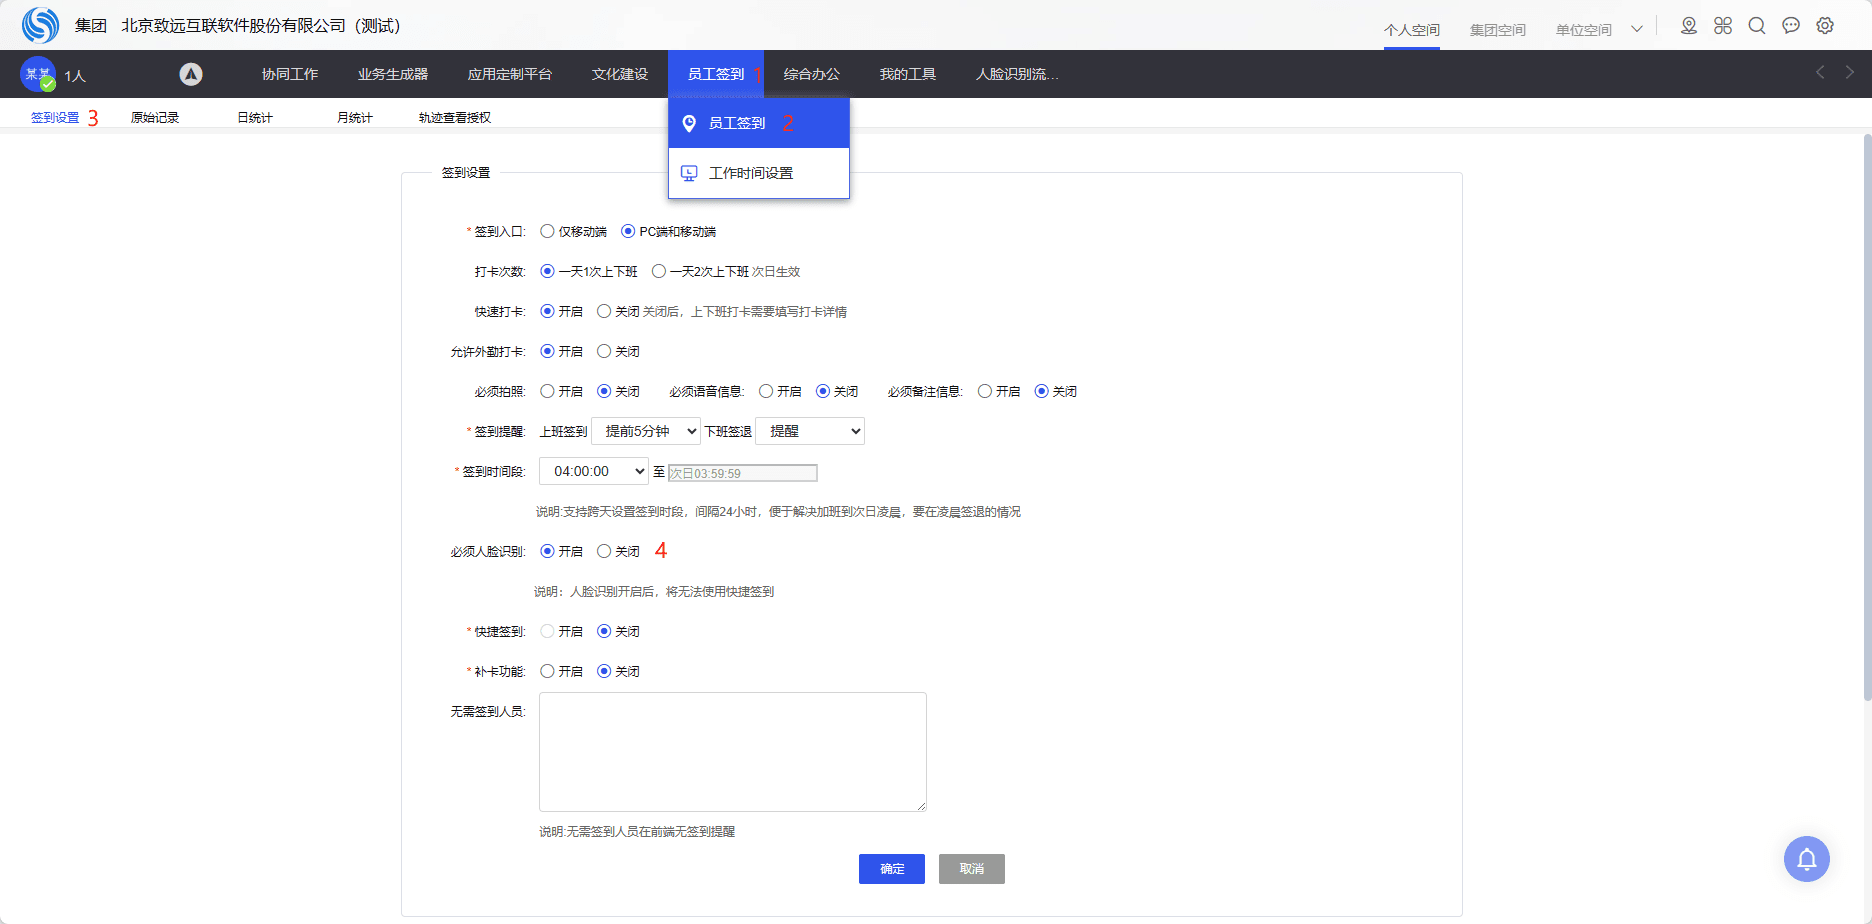Image resolution: width=1872 pixels, height=924 pixels.
Task: Open the 文化建设 menu
Action: 620,74
